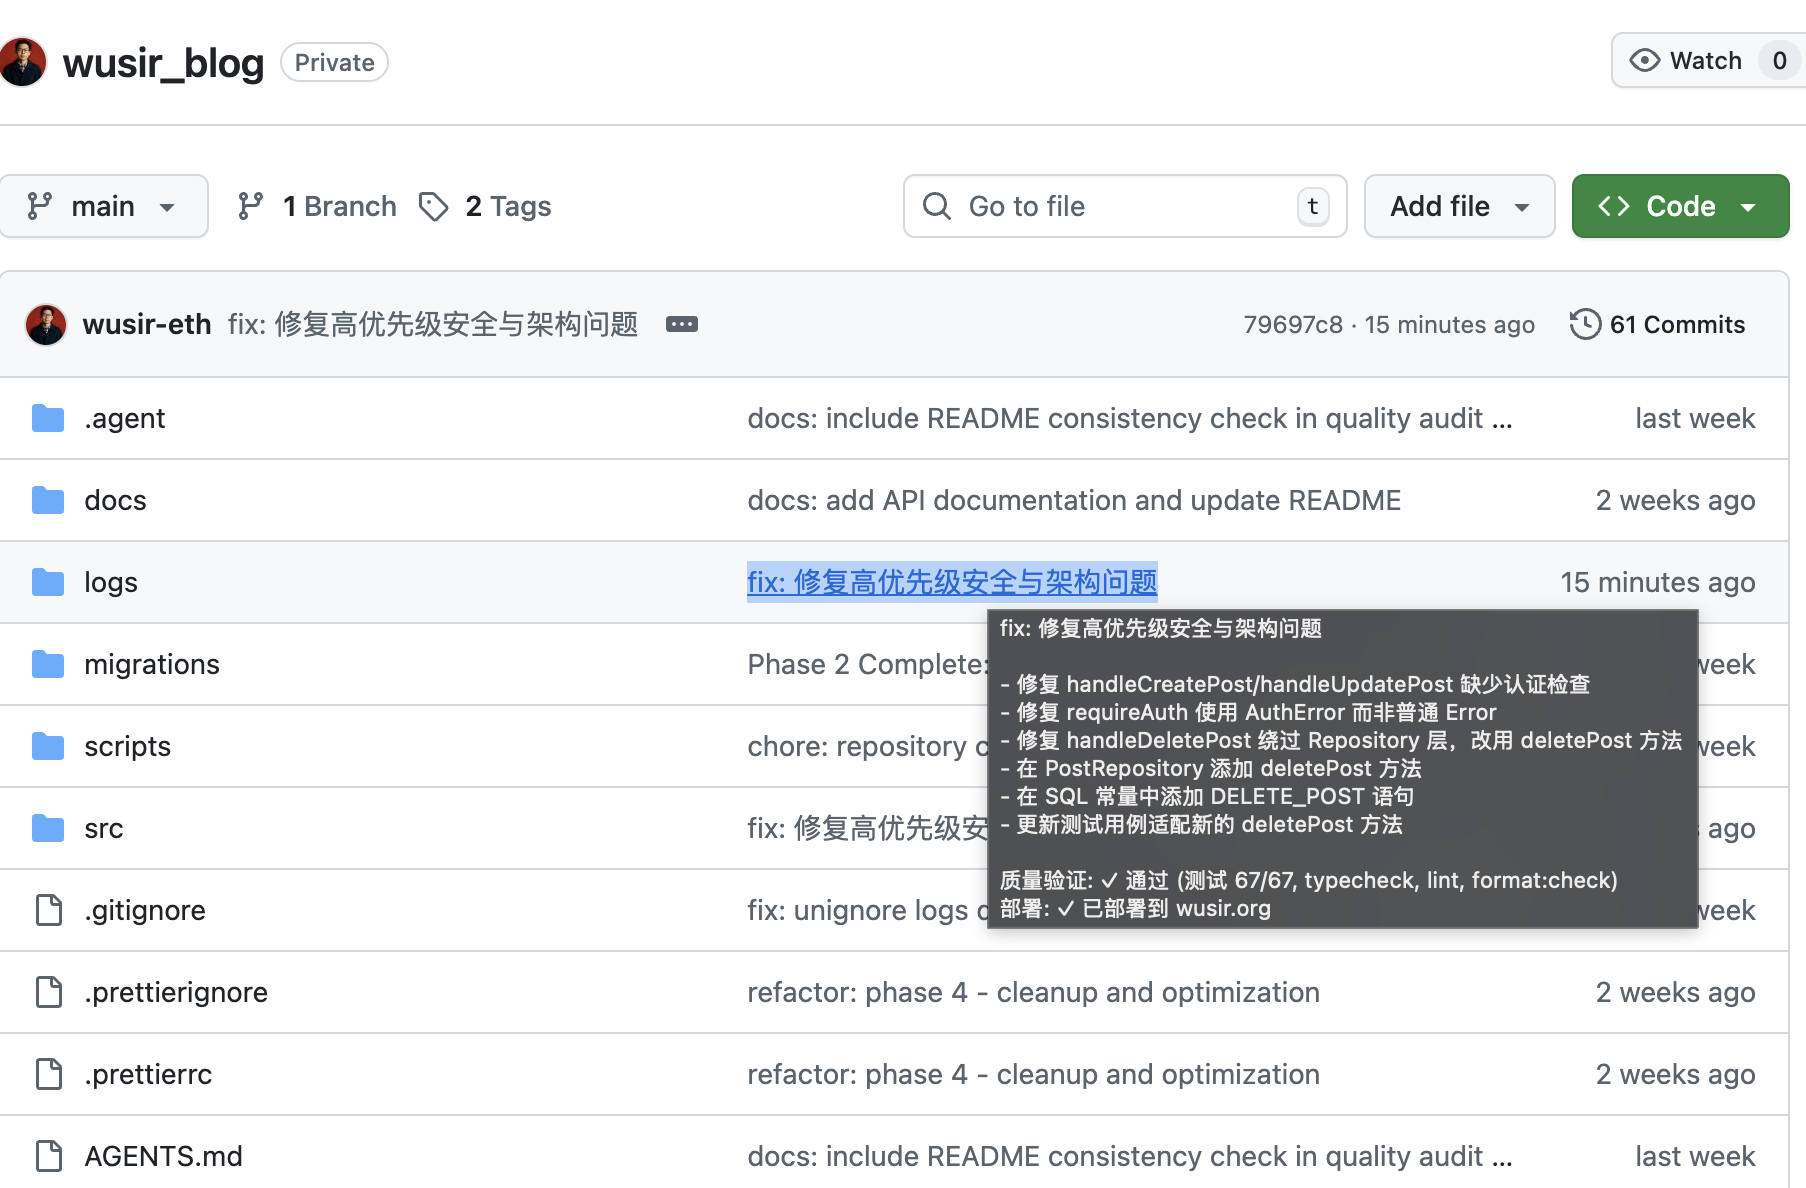Open the scripts folder

click(x=127, y=746)
